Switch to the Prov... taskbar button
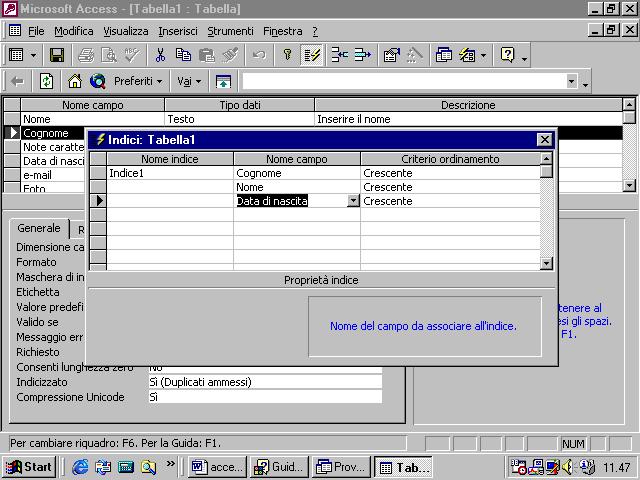Screen dimensions: 640x480 click(x=341, y=467)
